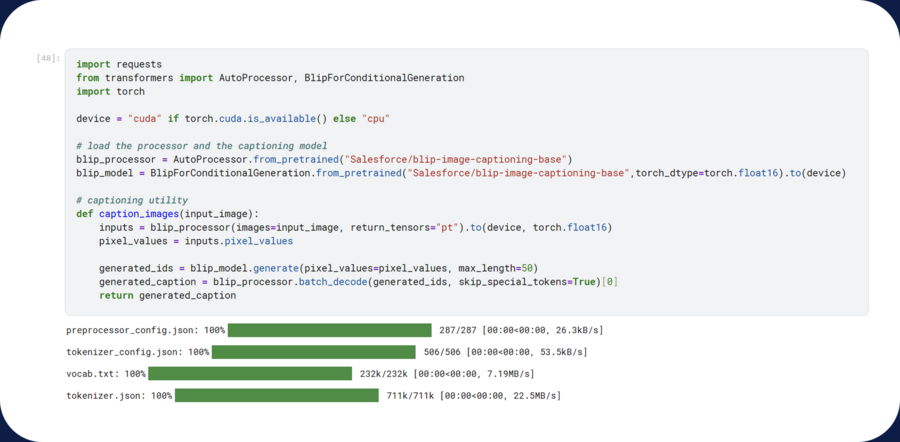Click the pixel_values = inputs.pixel_values line
The height and width of the screenshot is (442, 900).
click(x=196, y=241)
